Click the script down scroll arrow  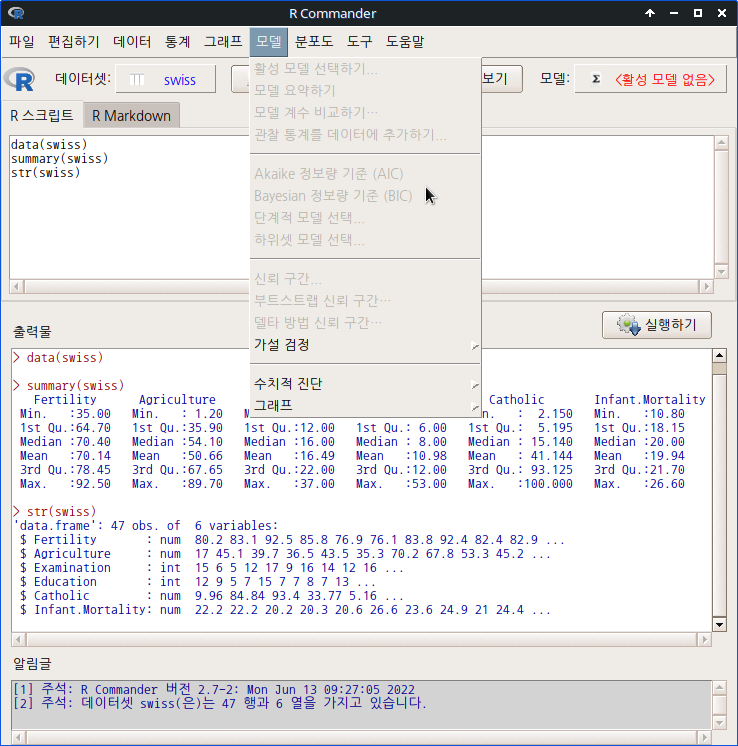pyautogui.click(x=721, y=272)
